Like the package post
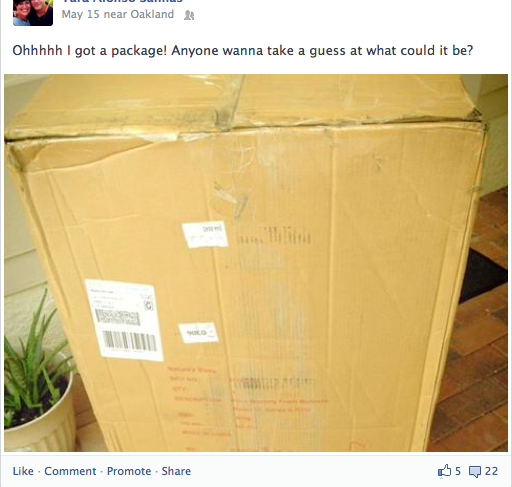This screenshot has width=512, height=487. coord(23,471)
